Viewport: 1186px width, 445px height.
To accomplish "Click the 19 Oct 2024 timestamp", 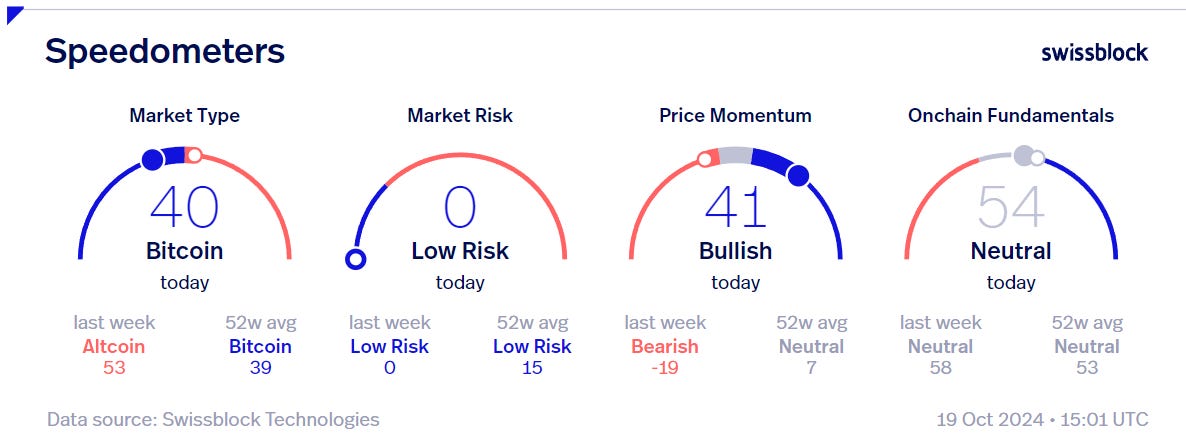I will click(x=1042, y=419).
